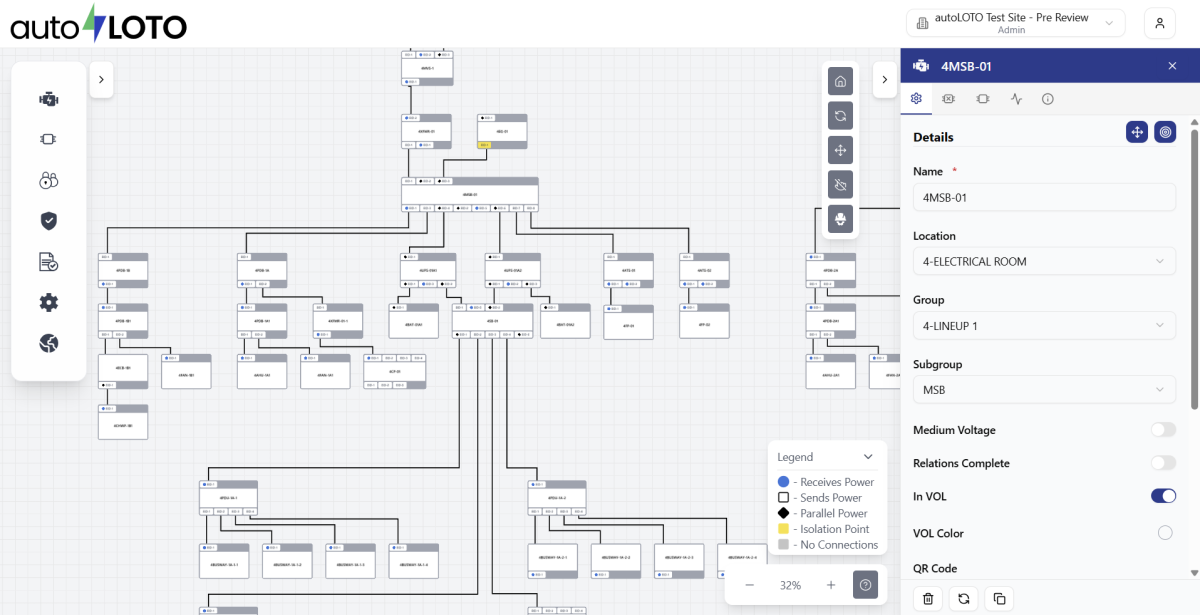Click the blue target icon beside Details
The image size is (1200, 615).
tap(1164, 132)
